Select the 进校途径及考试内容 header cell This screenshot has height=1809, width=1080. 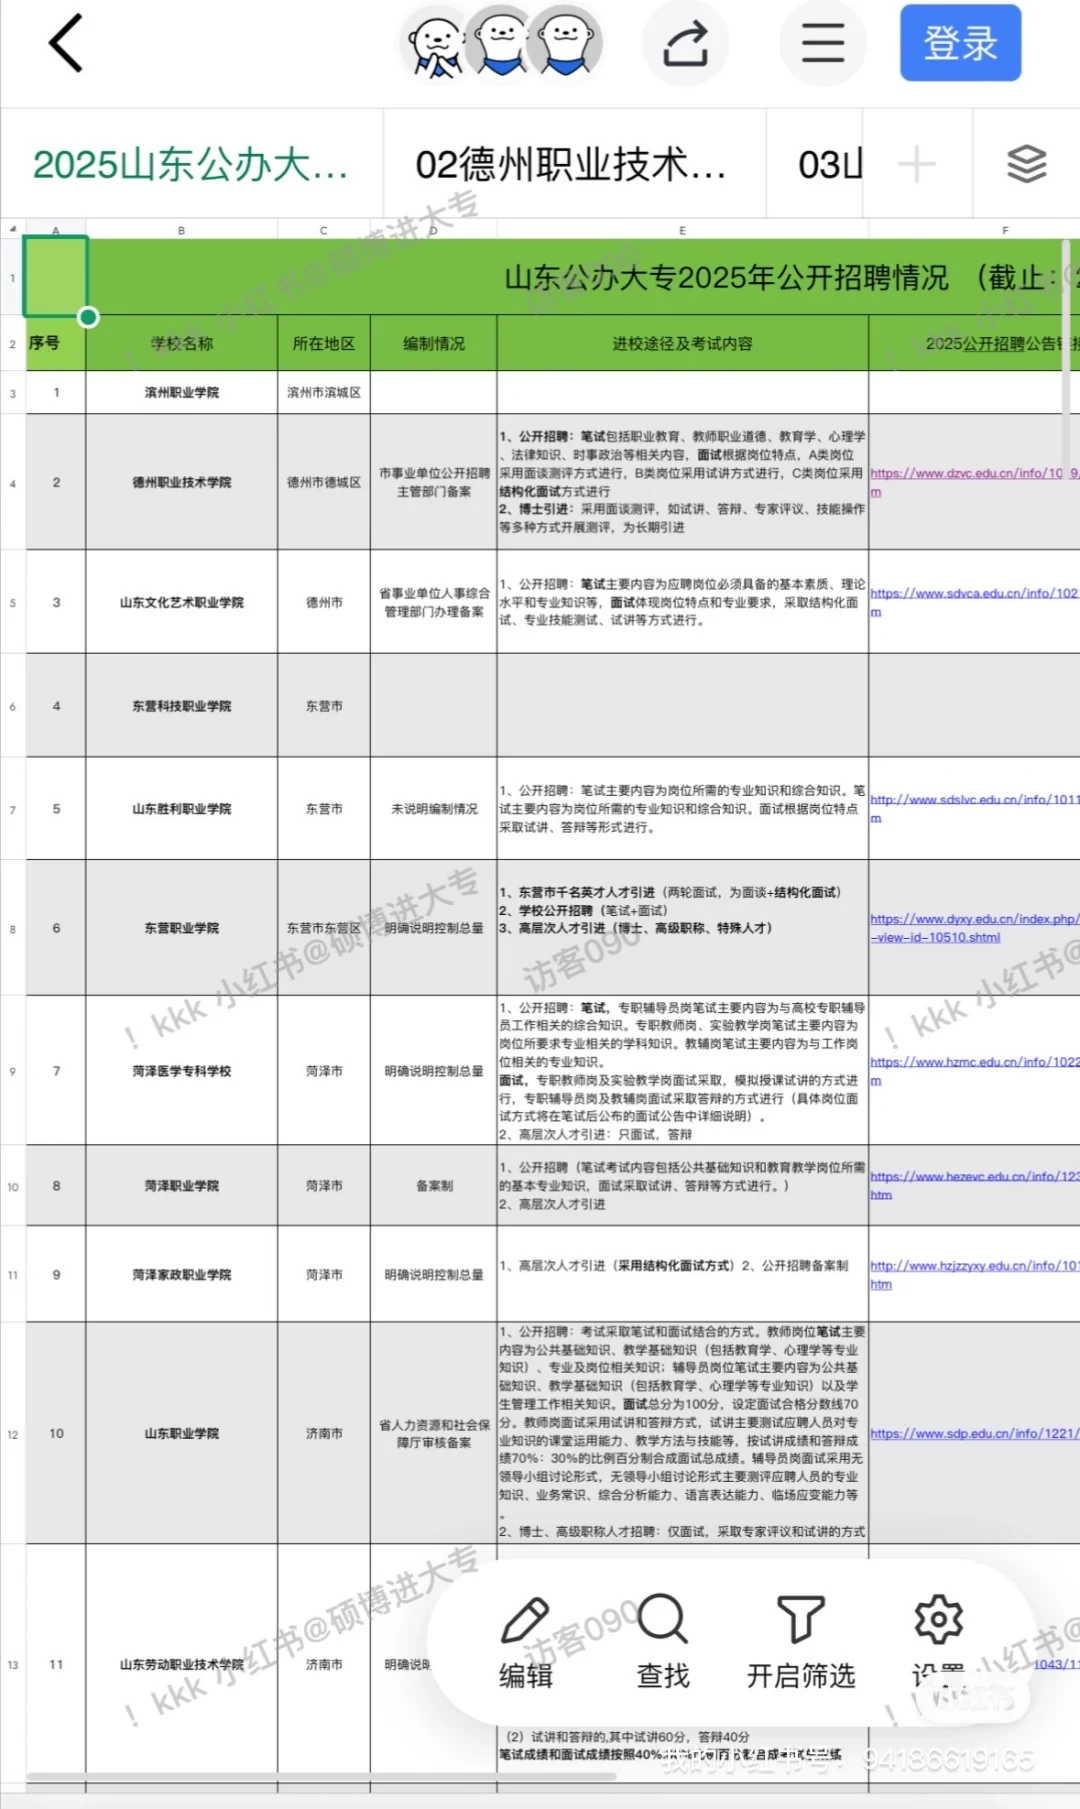tap(682, 343)
